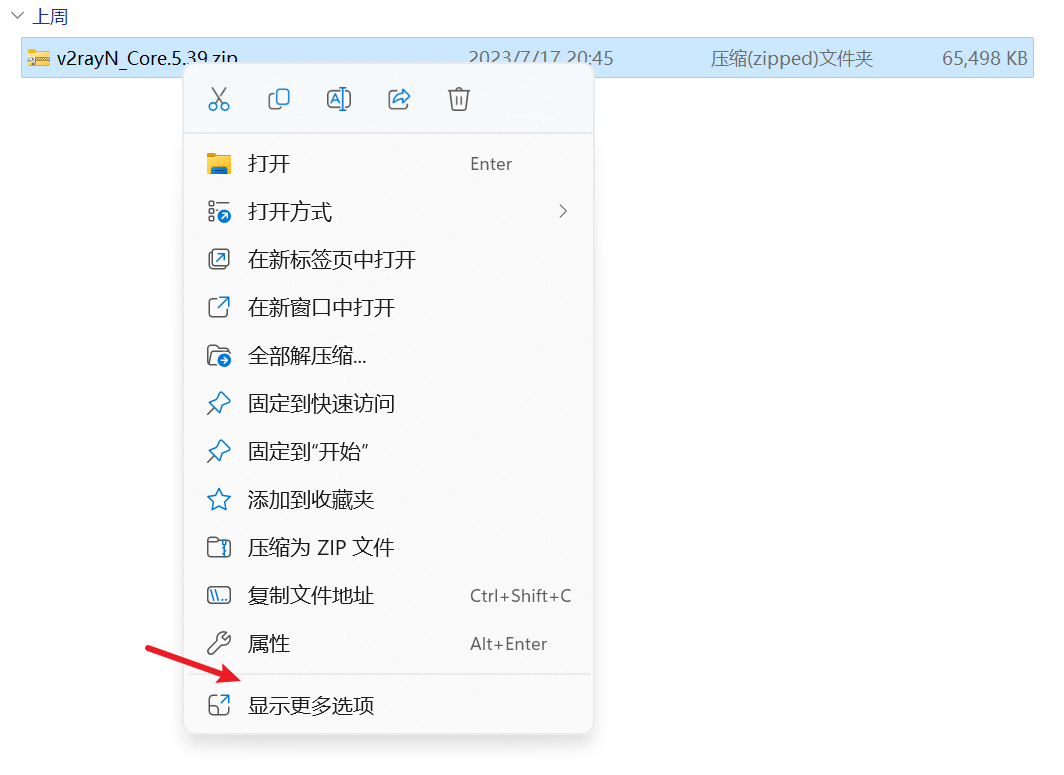Select 全部解压缩... option
The width and height of the screenshot is (1064, 775).
coord(388,356)
